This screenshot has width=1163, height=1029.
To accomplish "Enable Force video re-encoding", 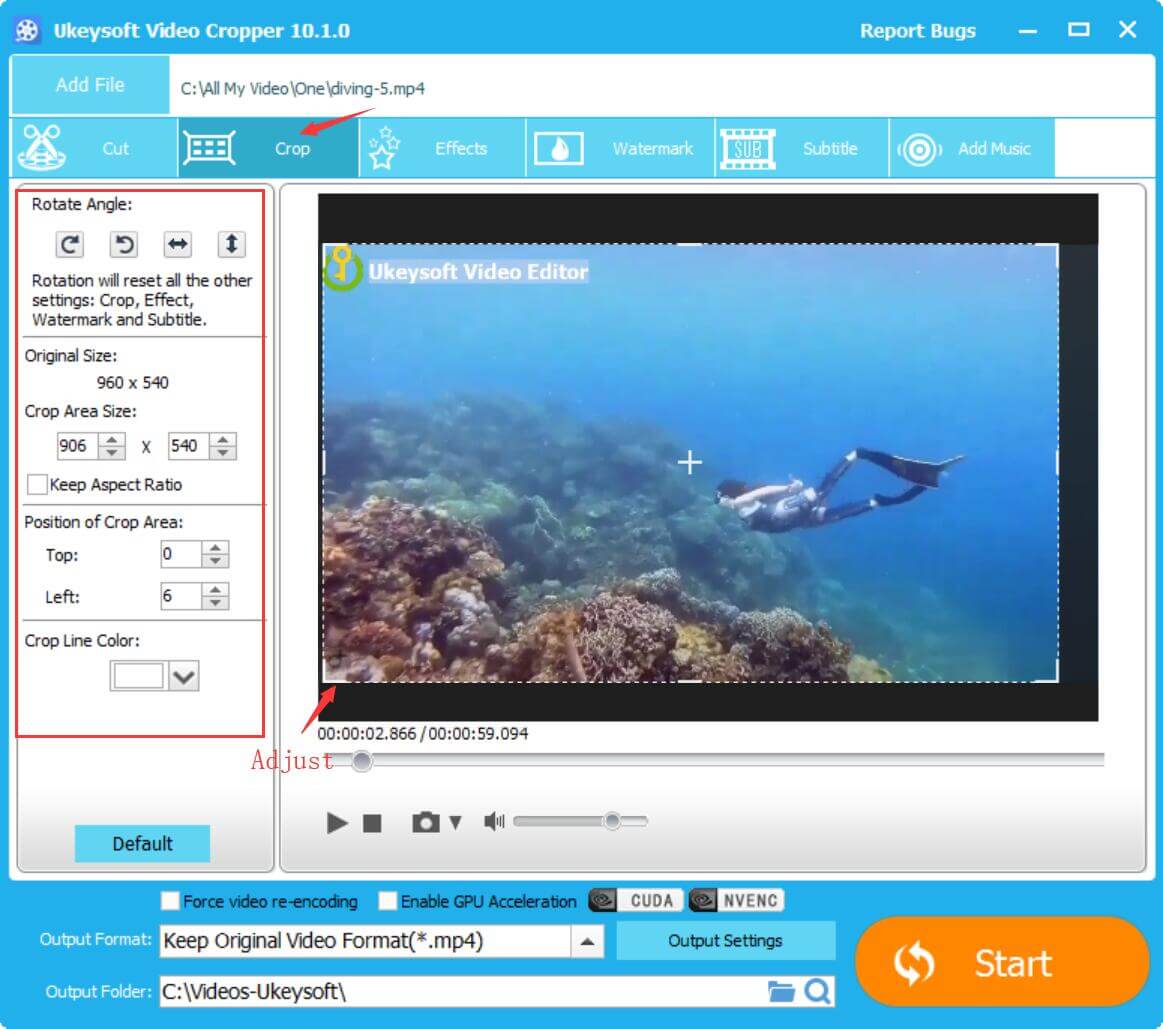I will click(170, 901).
